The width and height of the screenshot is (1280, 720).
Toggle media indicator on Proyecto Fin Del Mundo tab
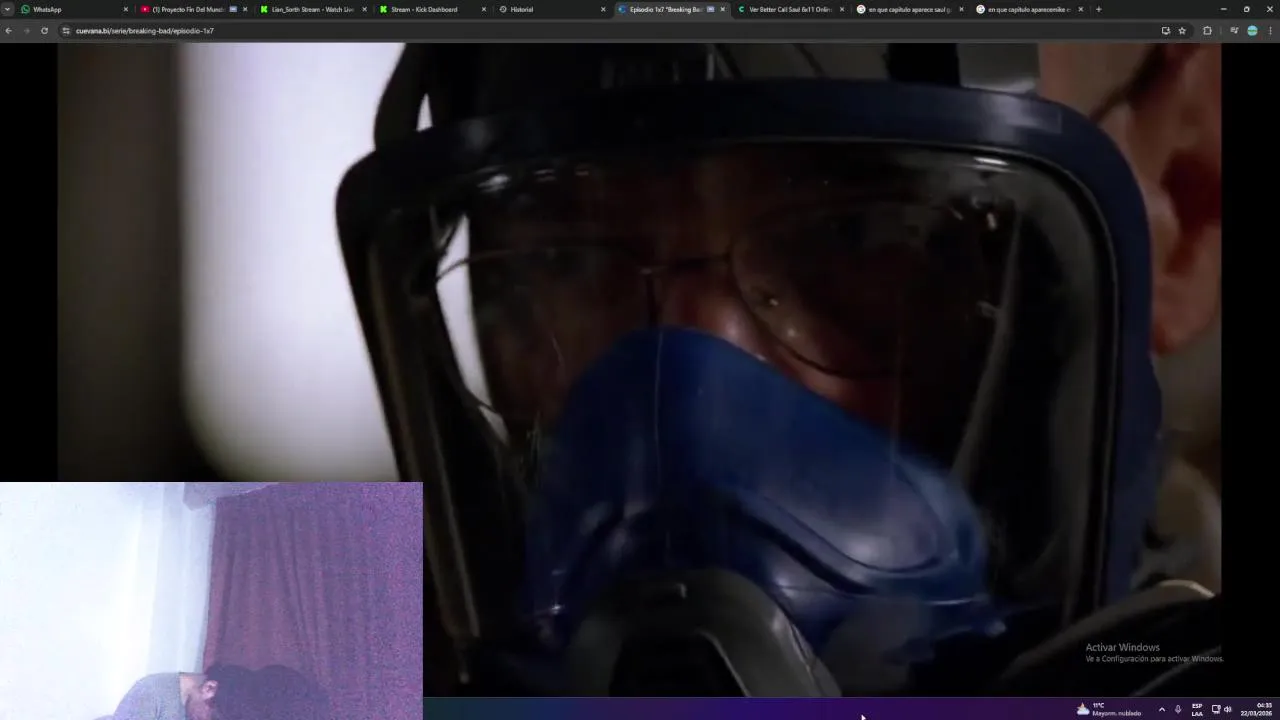pos(233,9)
